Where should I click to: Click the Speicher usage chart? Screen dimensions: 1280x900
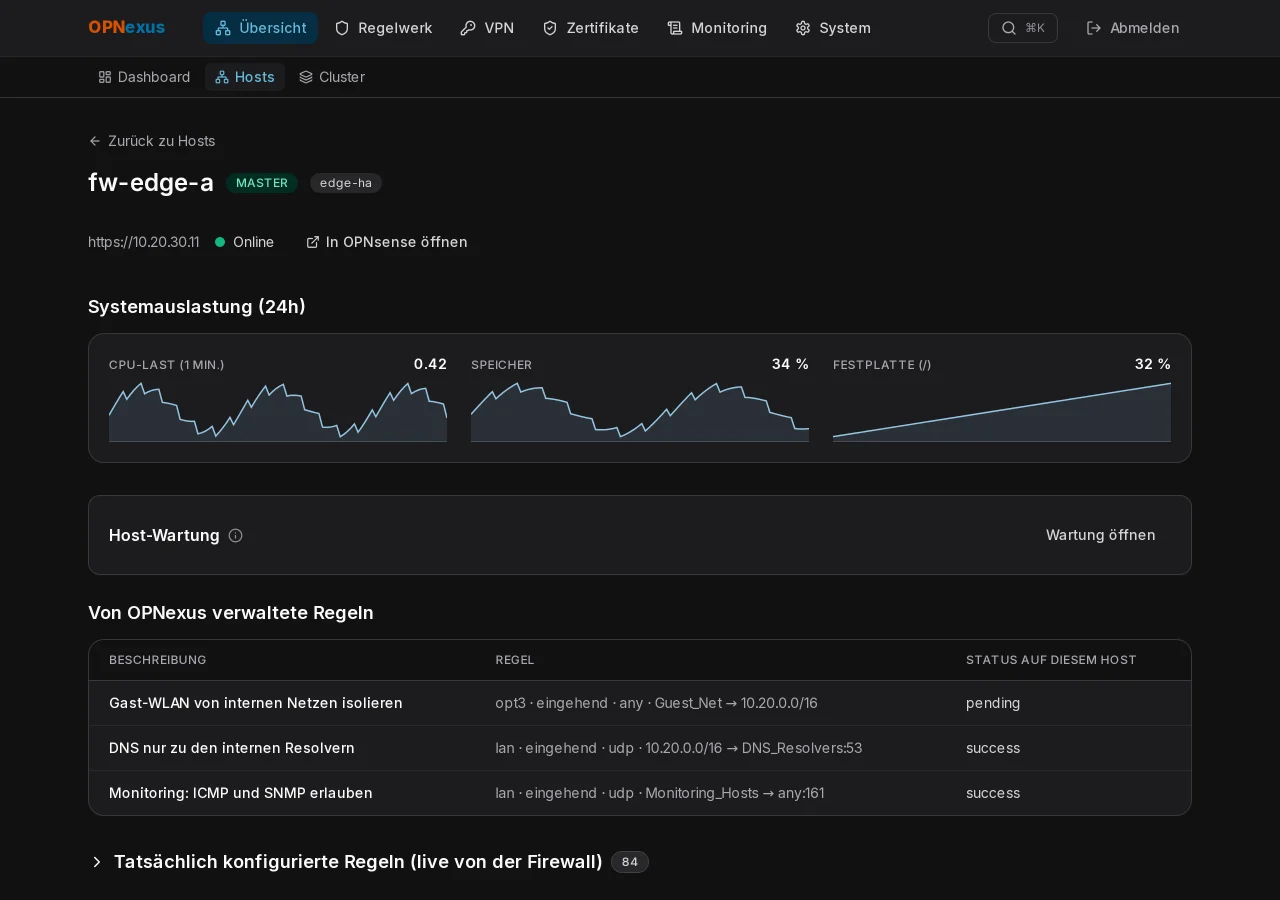pyautogui.click(x=640, y=412)
